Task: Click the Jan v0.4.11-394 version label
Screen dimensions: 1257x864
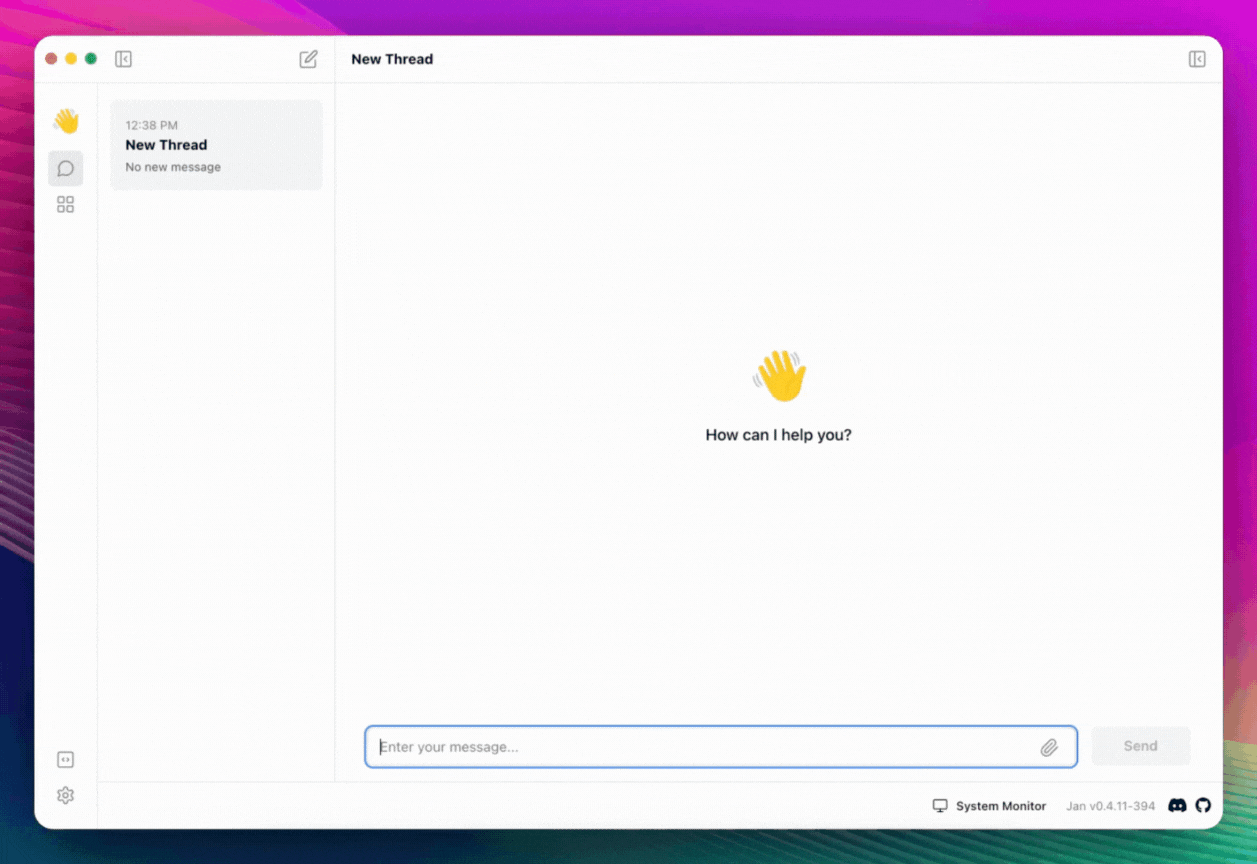Action: pyautogui.click(x=1110, y=806)
